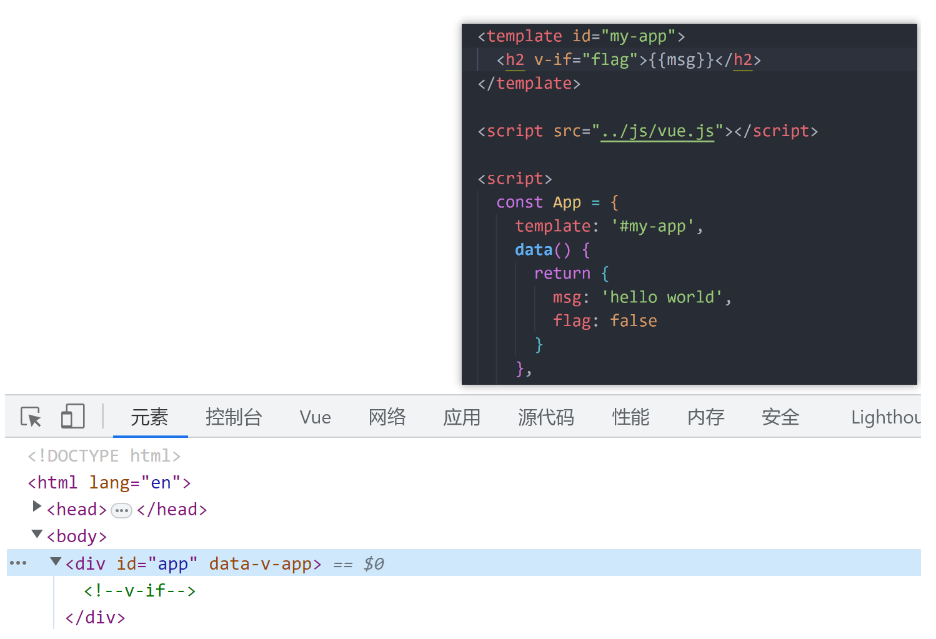Click the ellipsis badge inside head tag

click(121, 511)
